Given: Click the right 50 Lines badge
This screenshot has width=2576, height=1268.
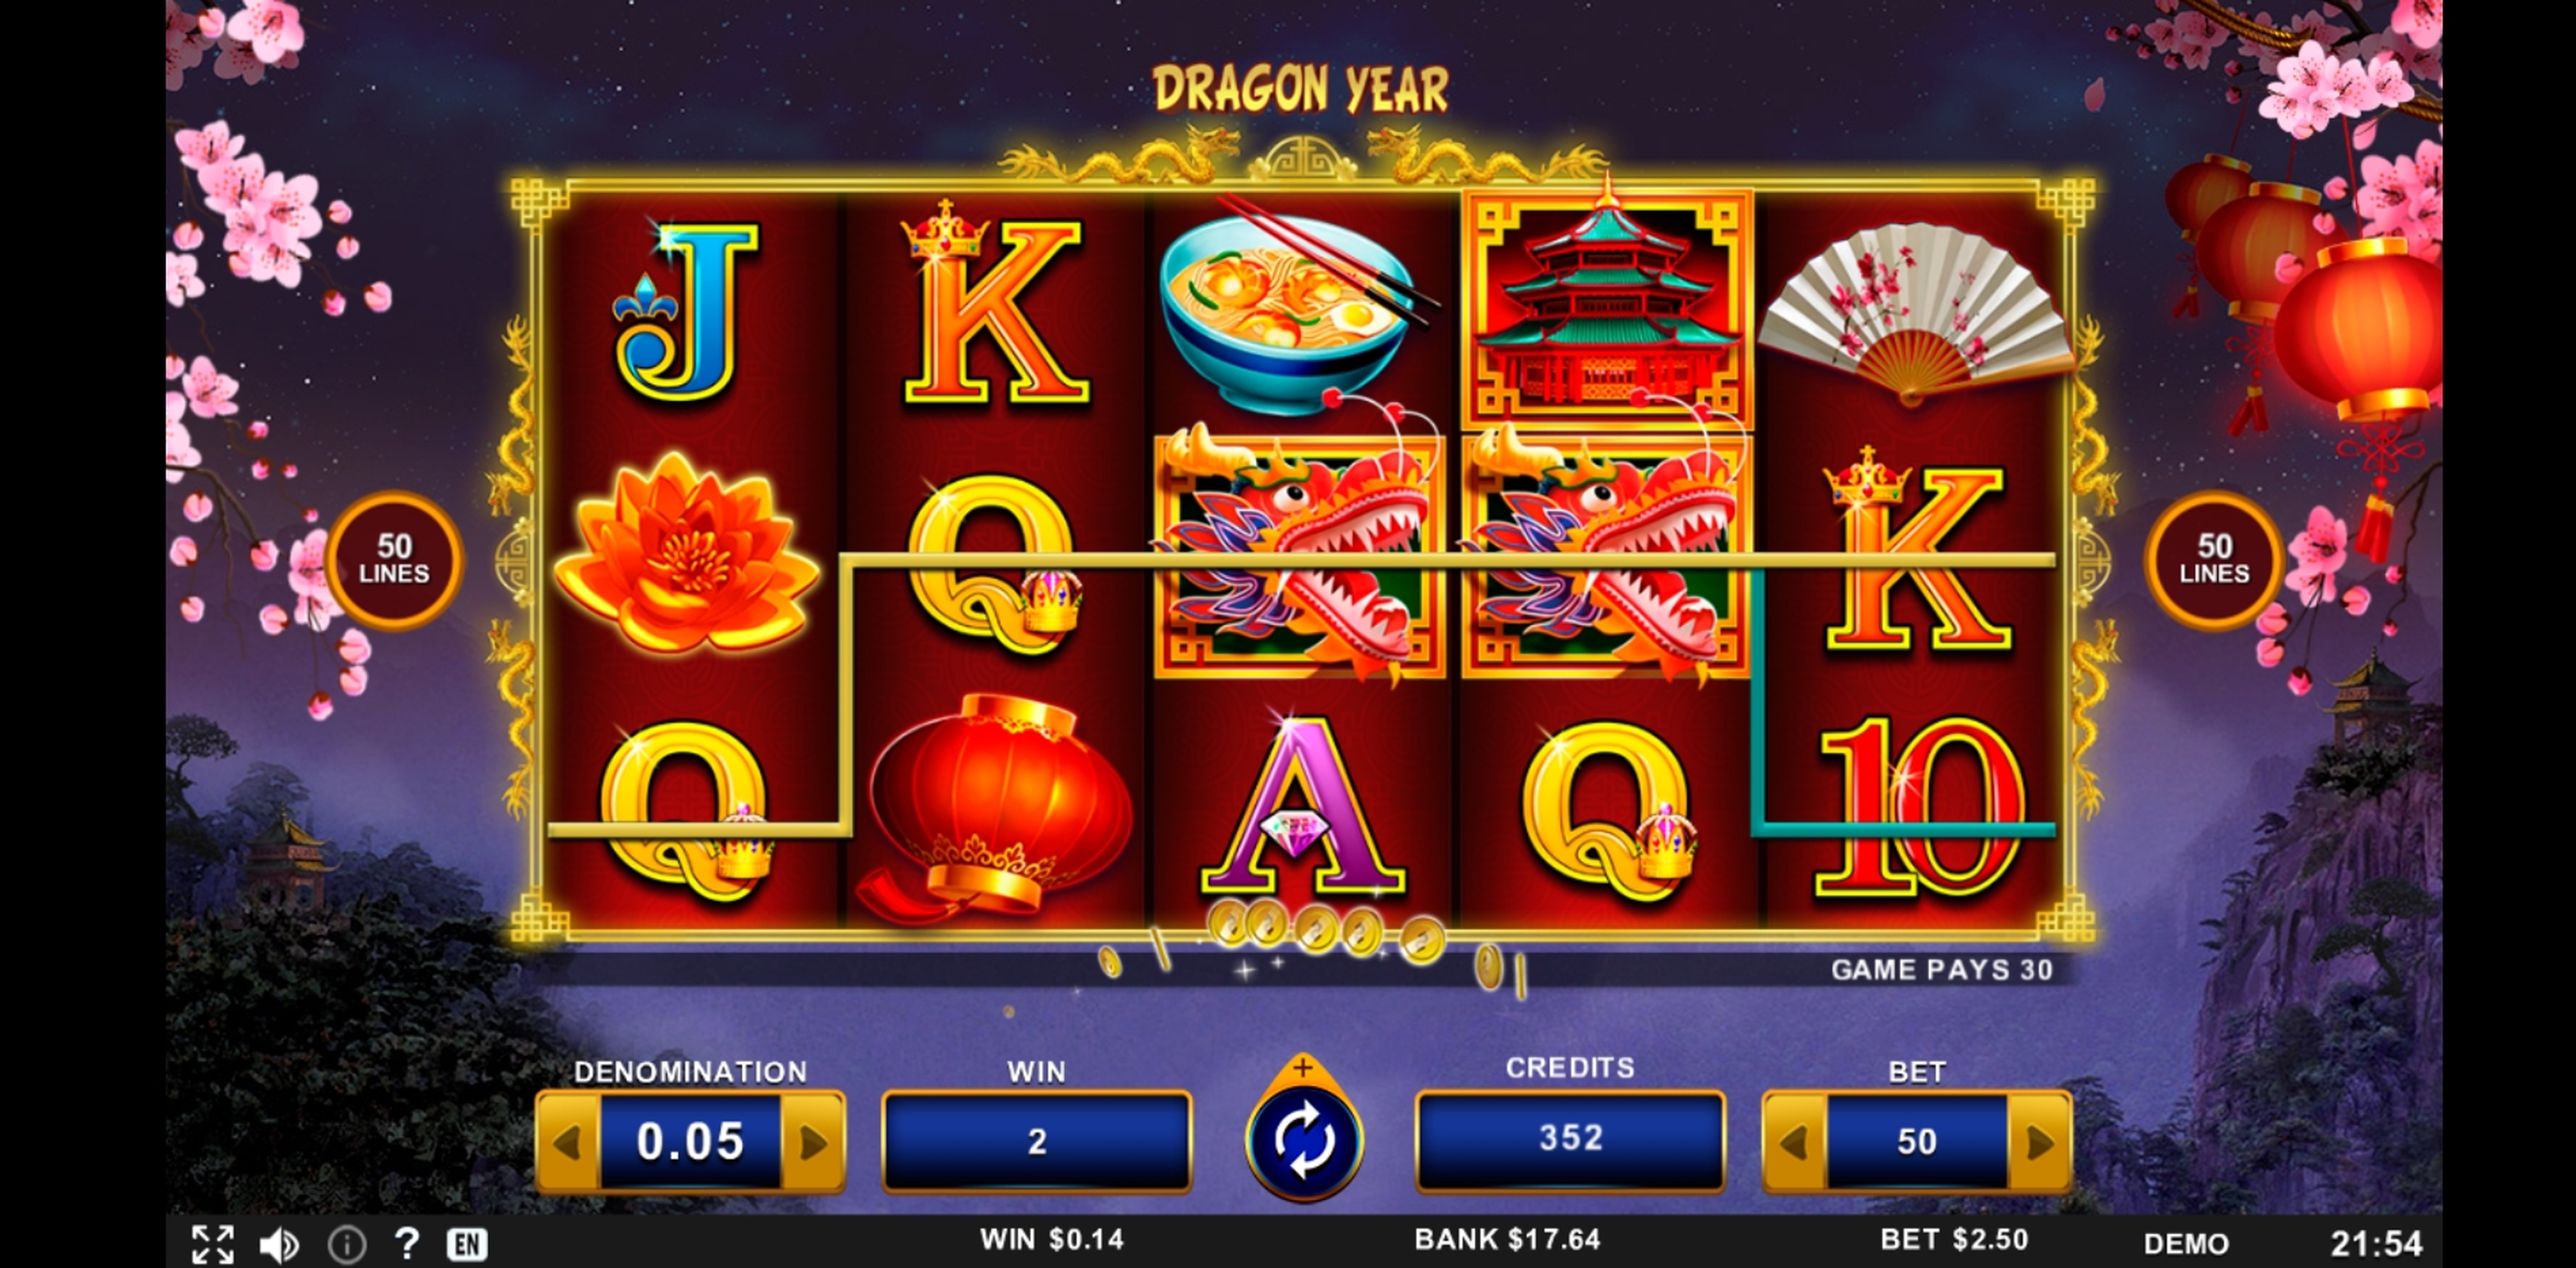Looking at the screenshot, I should coord(2214,560).
